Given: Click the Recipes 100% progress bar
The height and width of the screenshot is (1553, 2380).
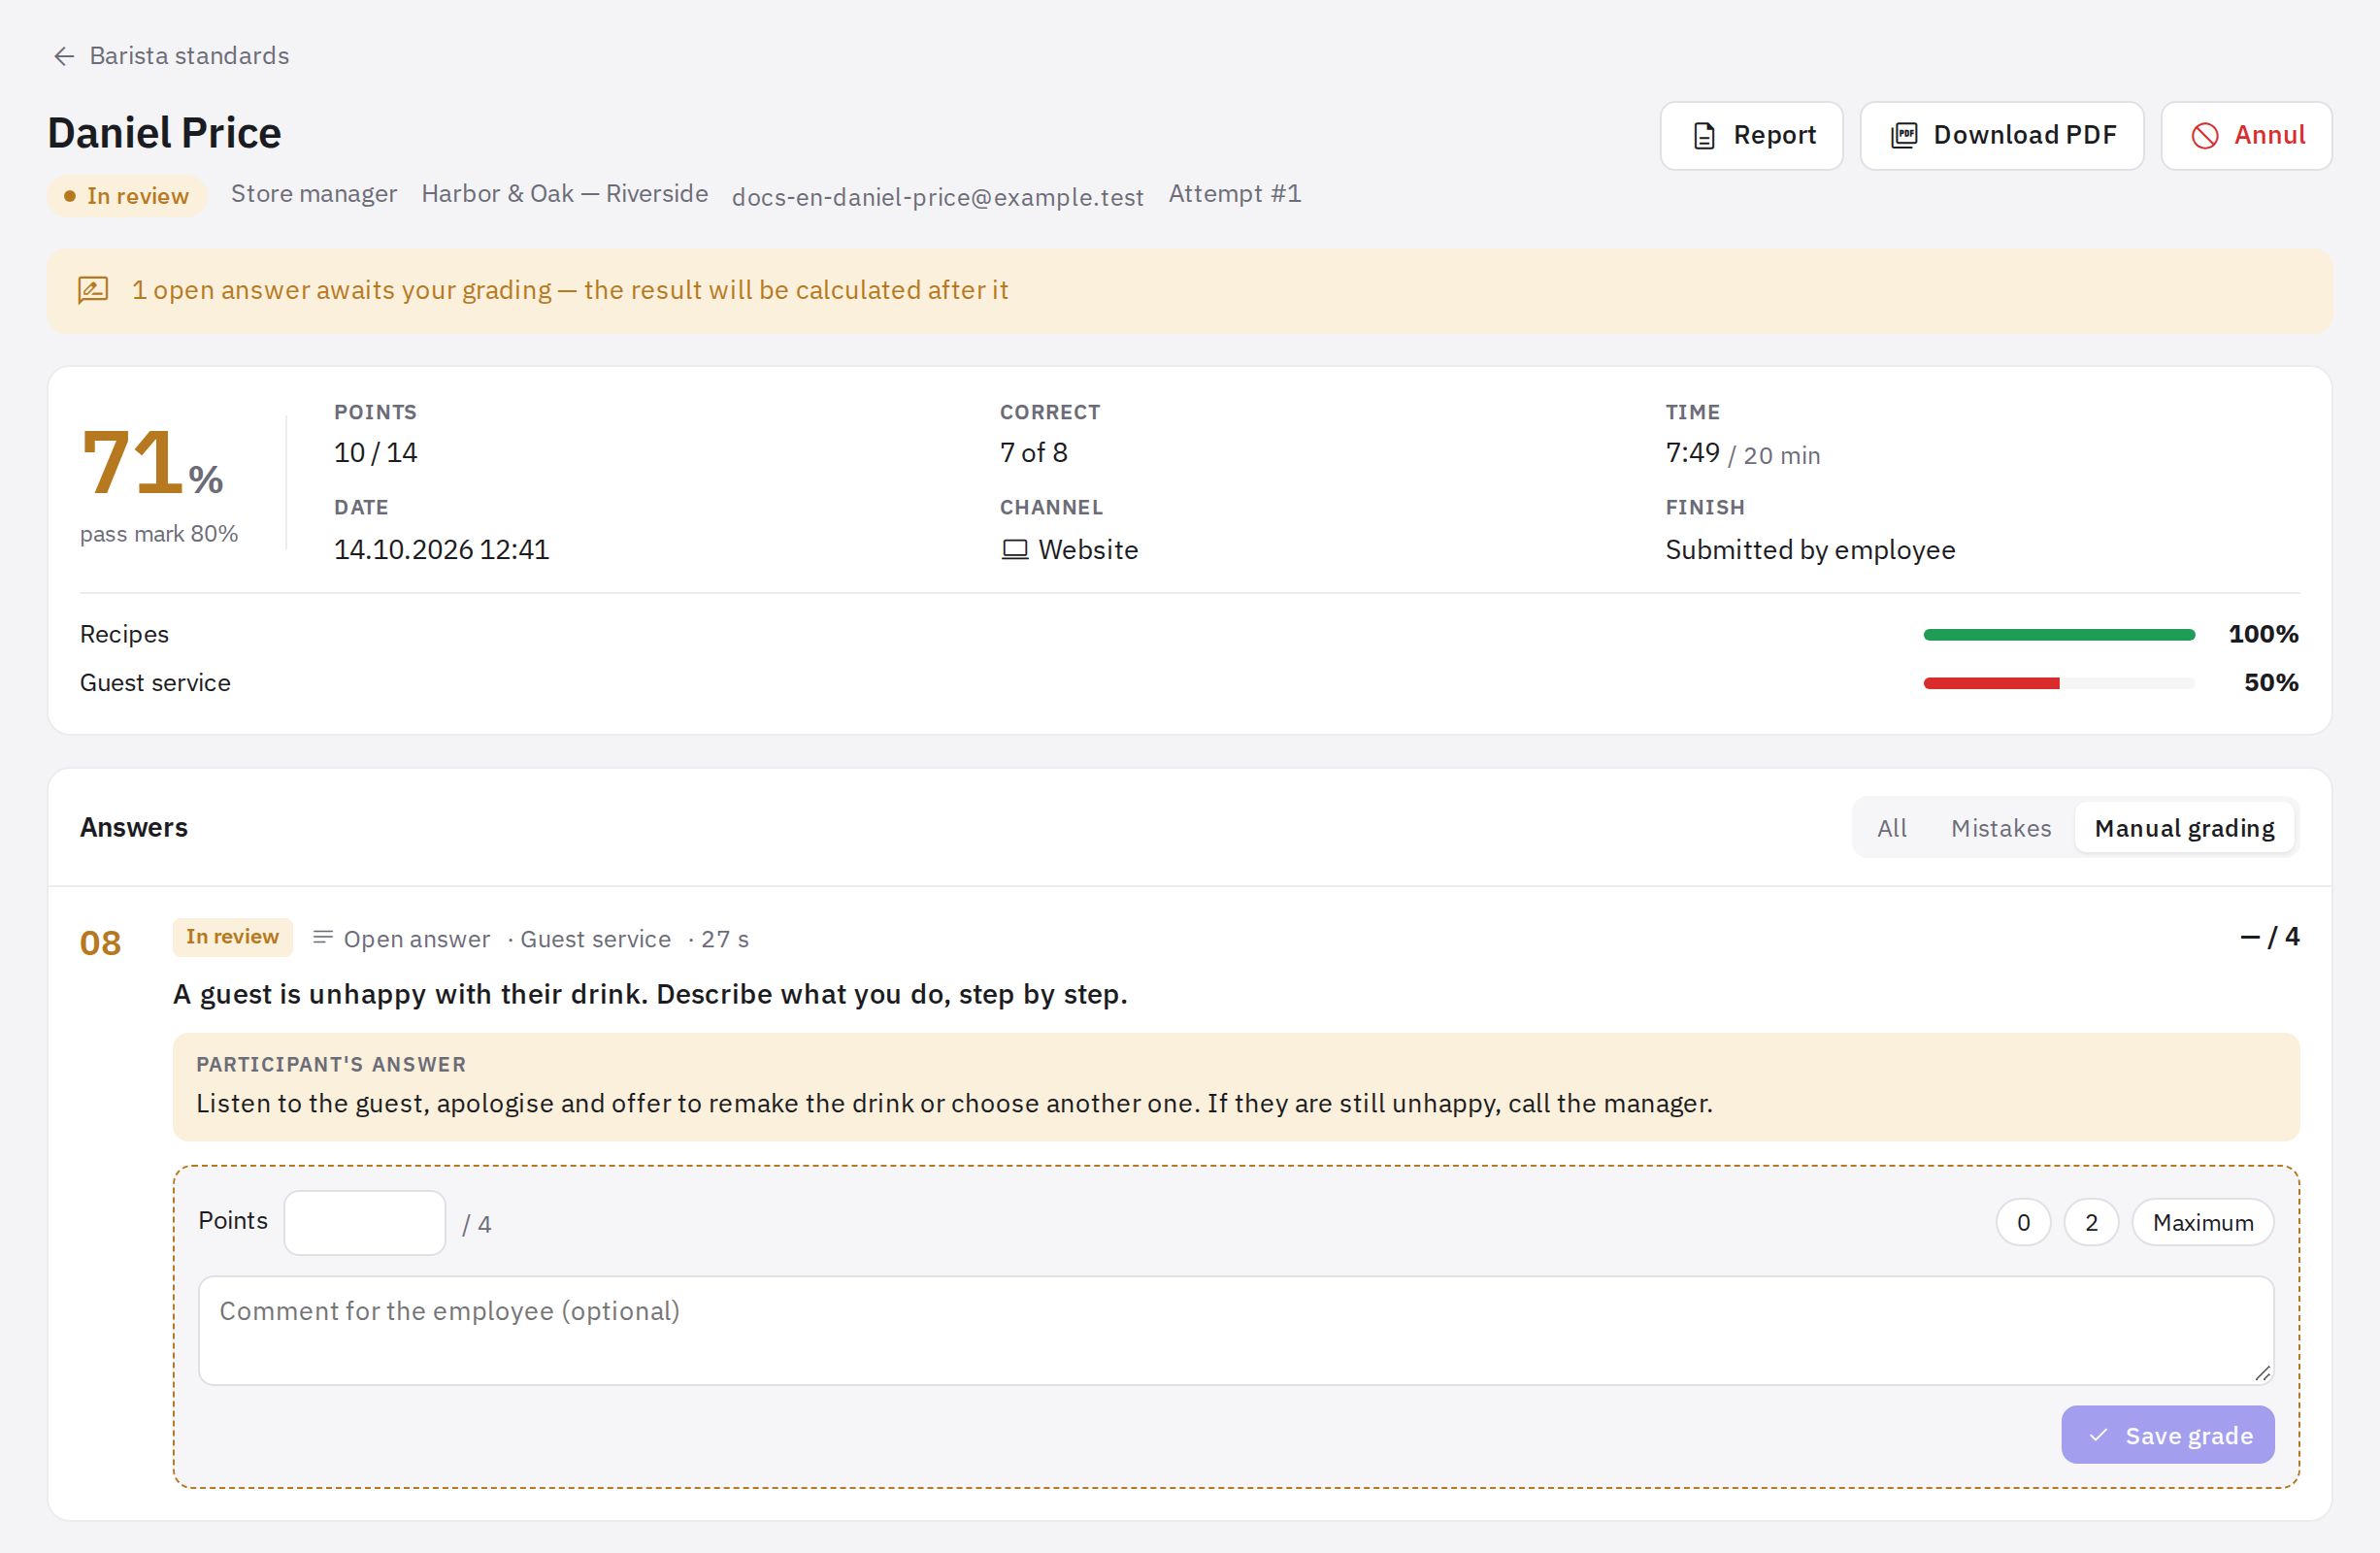Looking at the screenshot, I should pos(2059,635).
